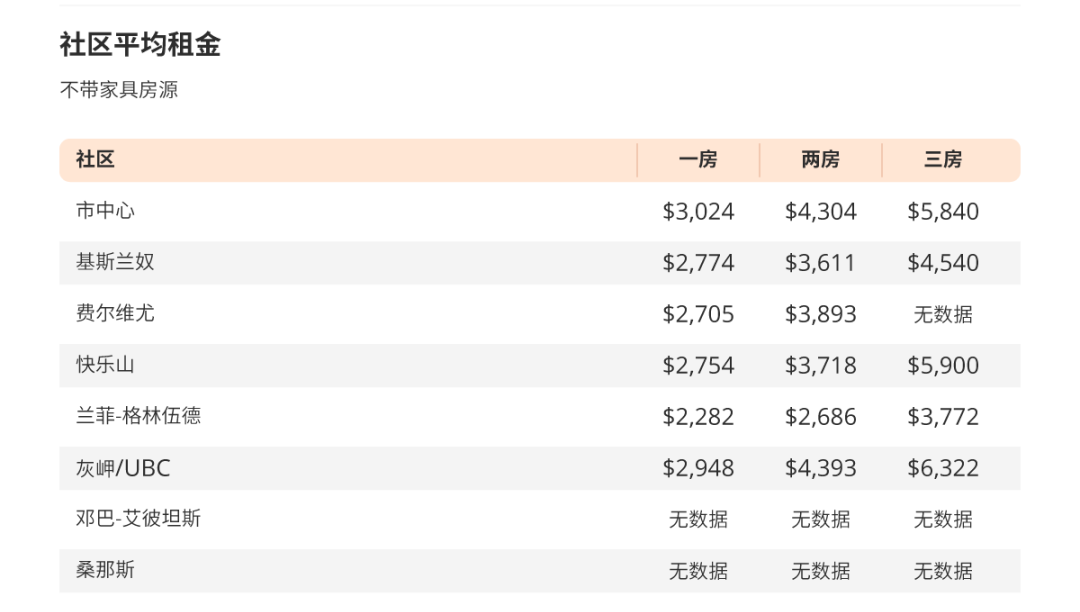Click the $6,322 three-bedroom price for 灰岬/UBC
This screenshot has height=612, width=1080.
click(943, 468)
